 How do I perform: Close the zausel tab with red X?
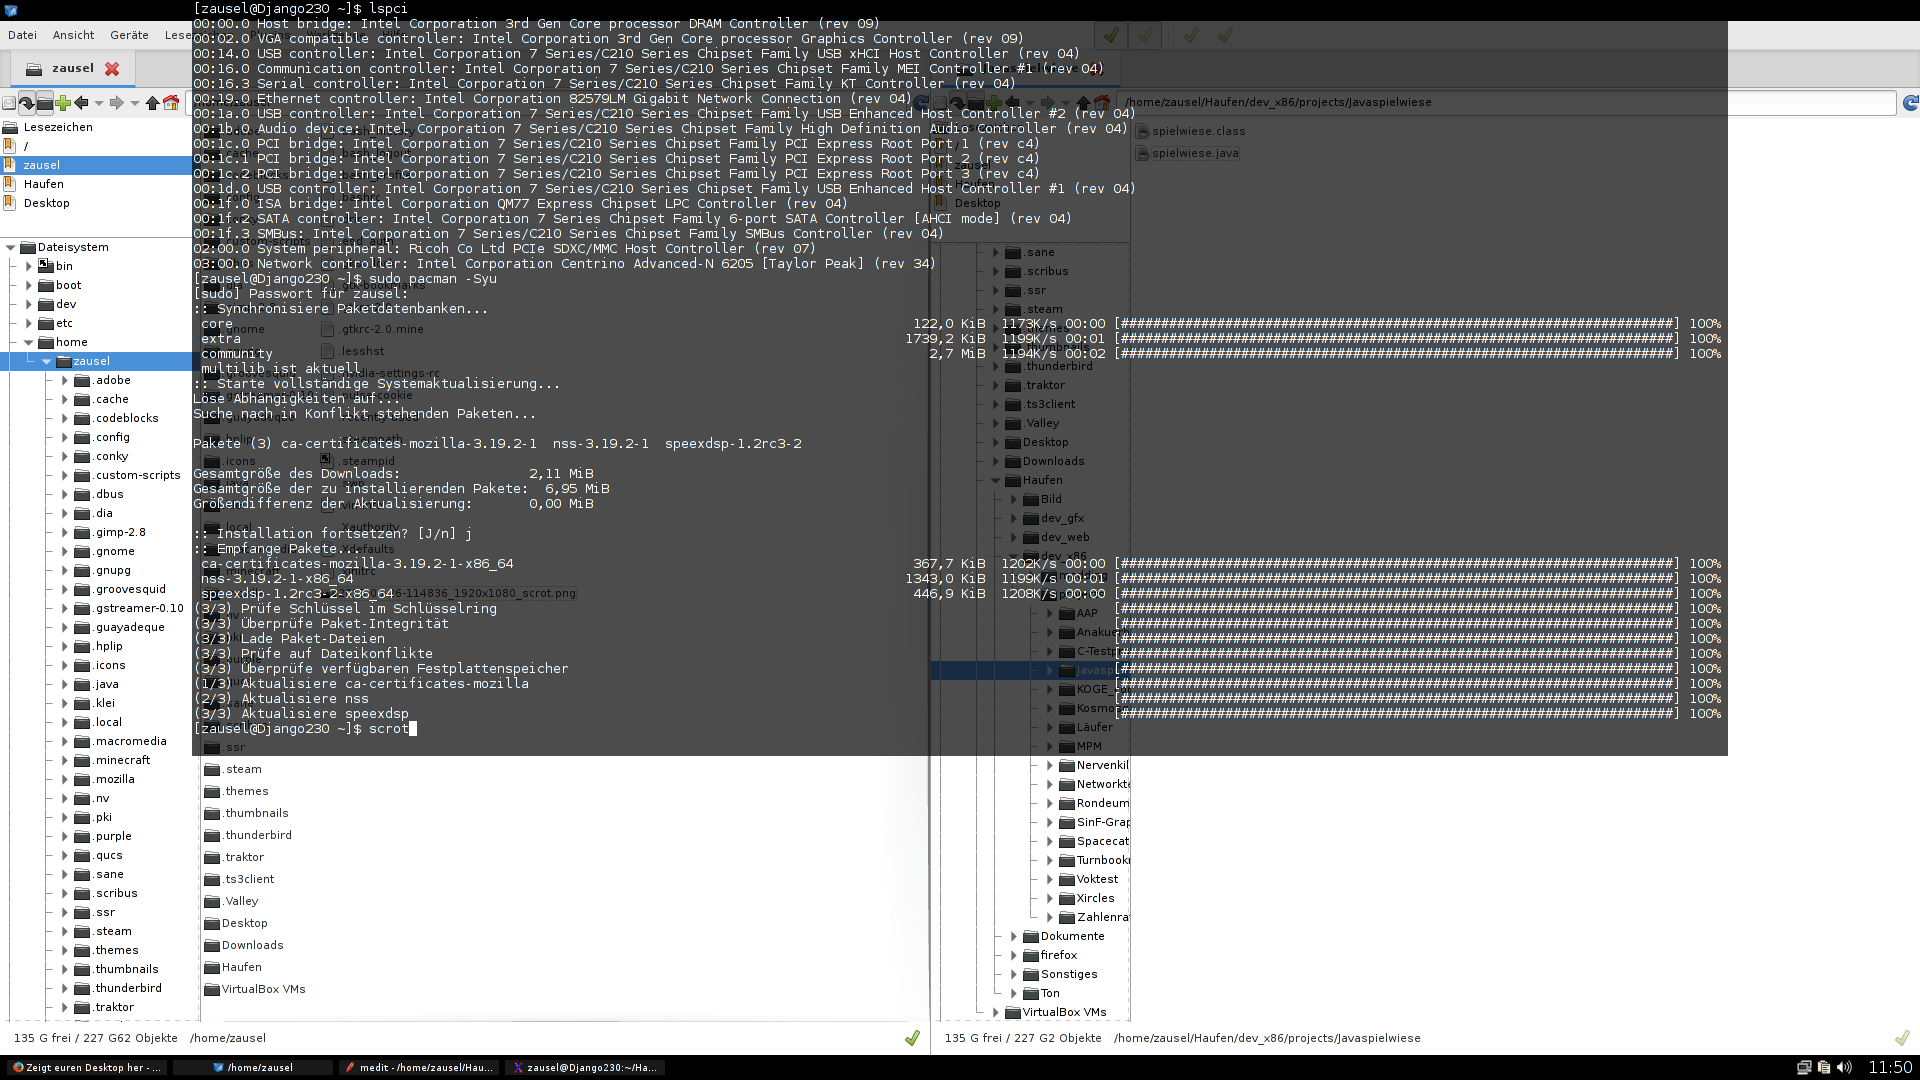(112, 69)
